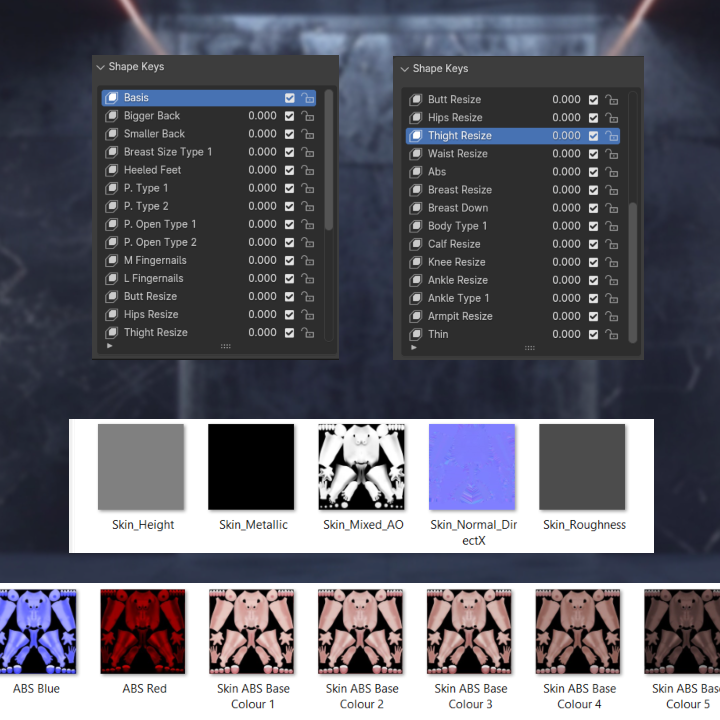The width and height of the screenshot is (720, 720).
Task: Click shape key icon beside Heeled Feet
Action: point(112,170)
